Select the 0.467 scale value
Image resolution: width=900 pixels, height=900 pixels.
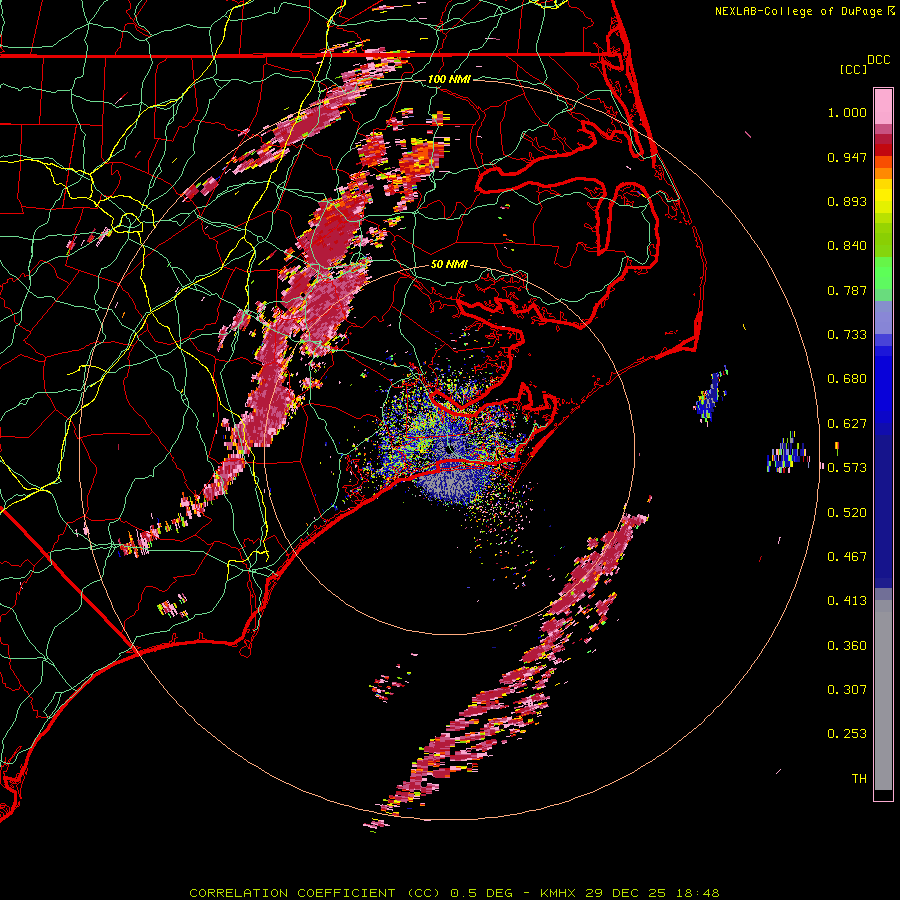click(x=847, y=557)
